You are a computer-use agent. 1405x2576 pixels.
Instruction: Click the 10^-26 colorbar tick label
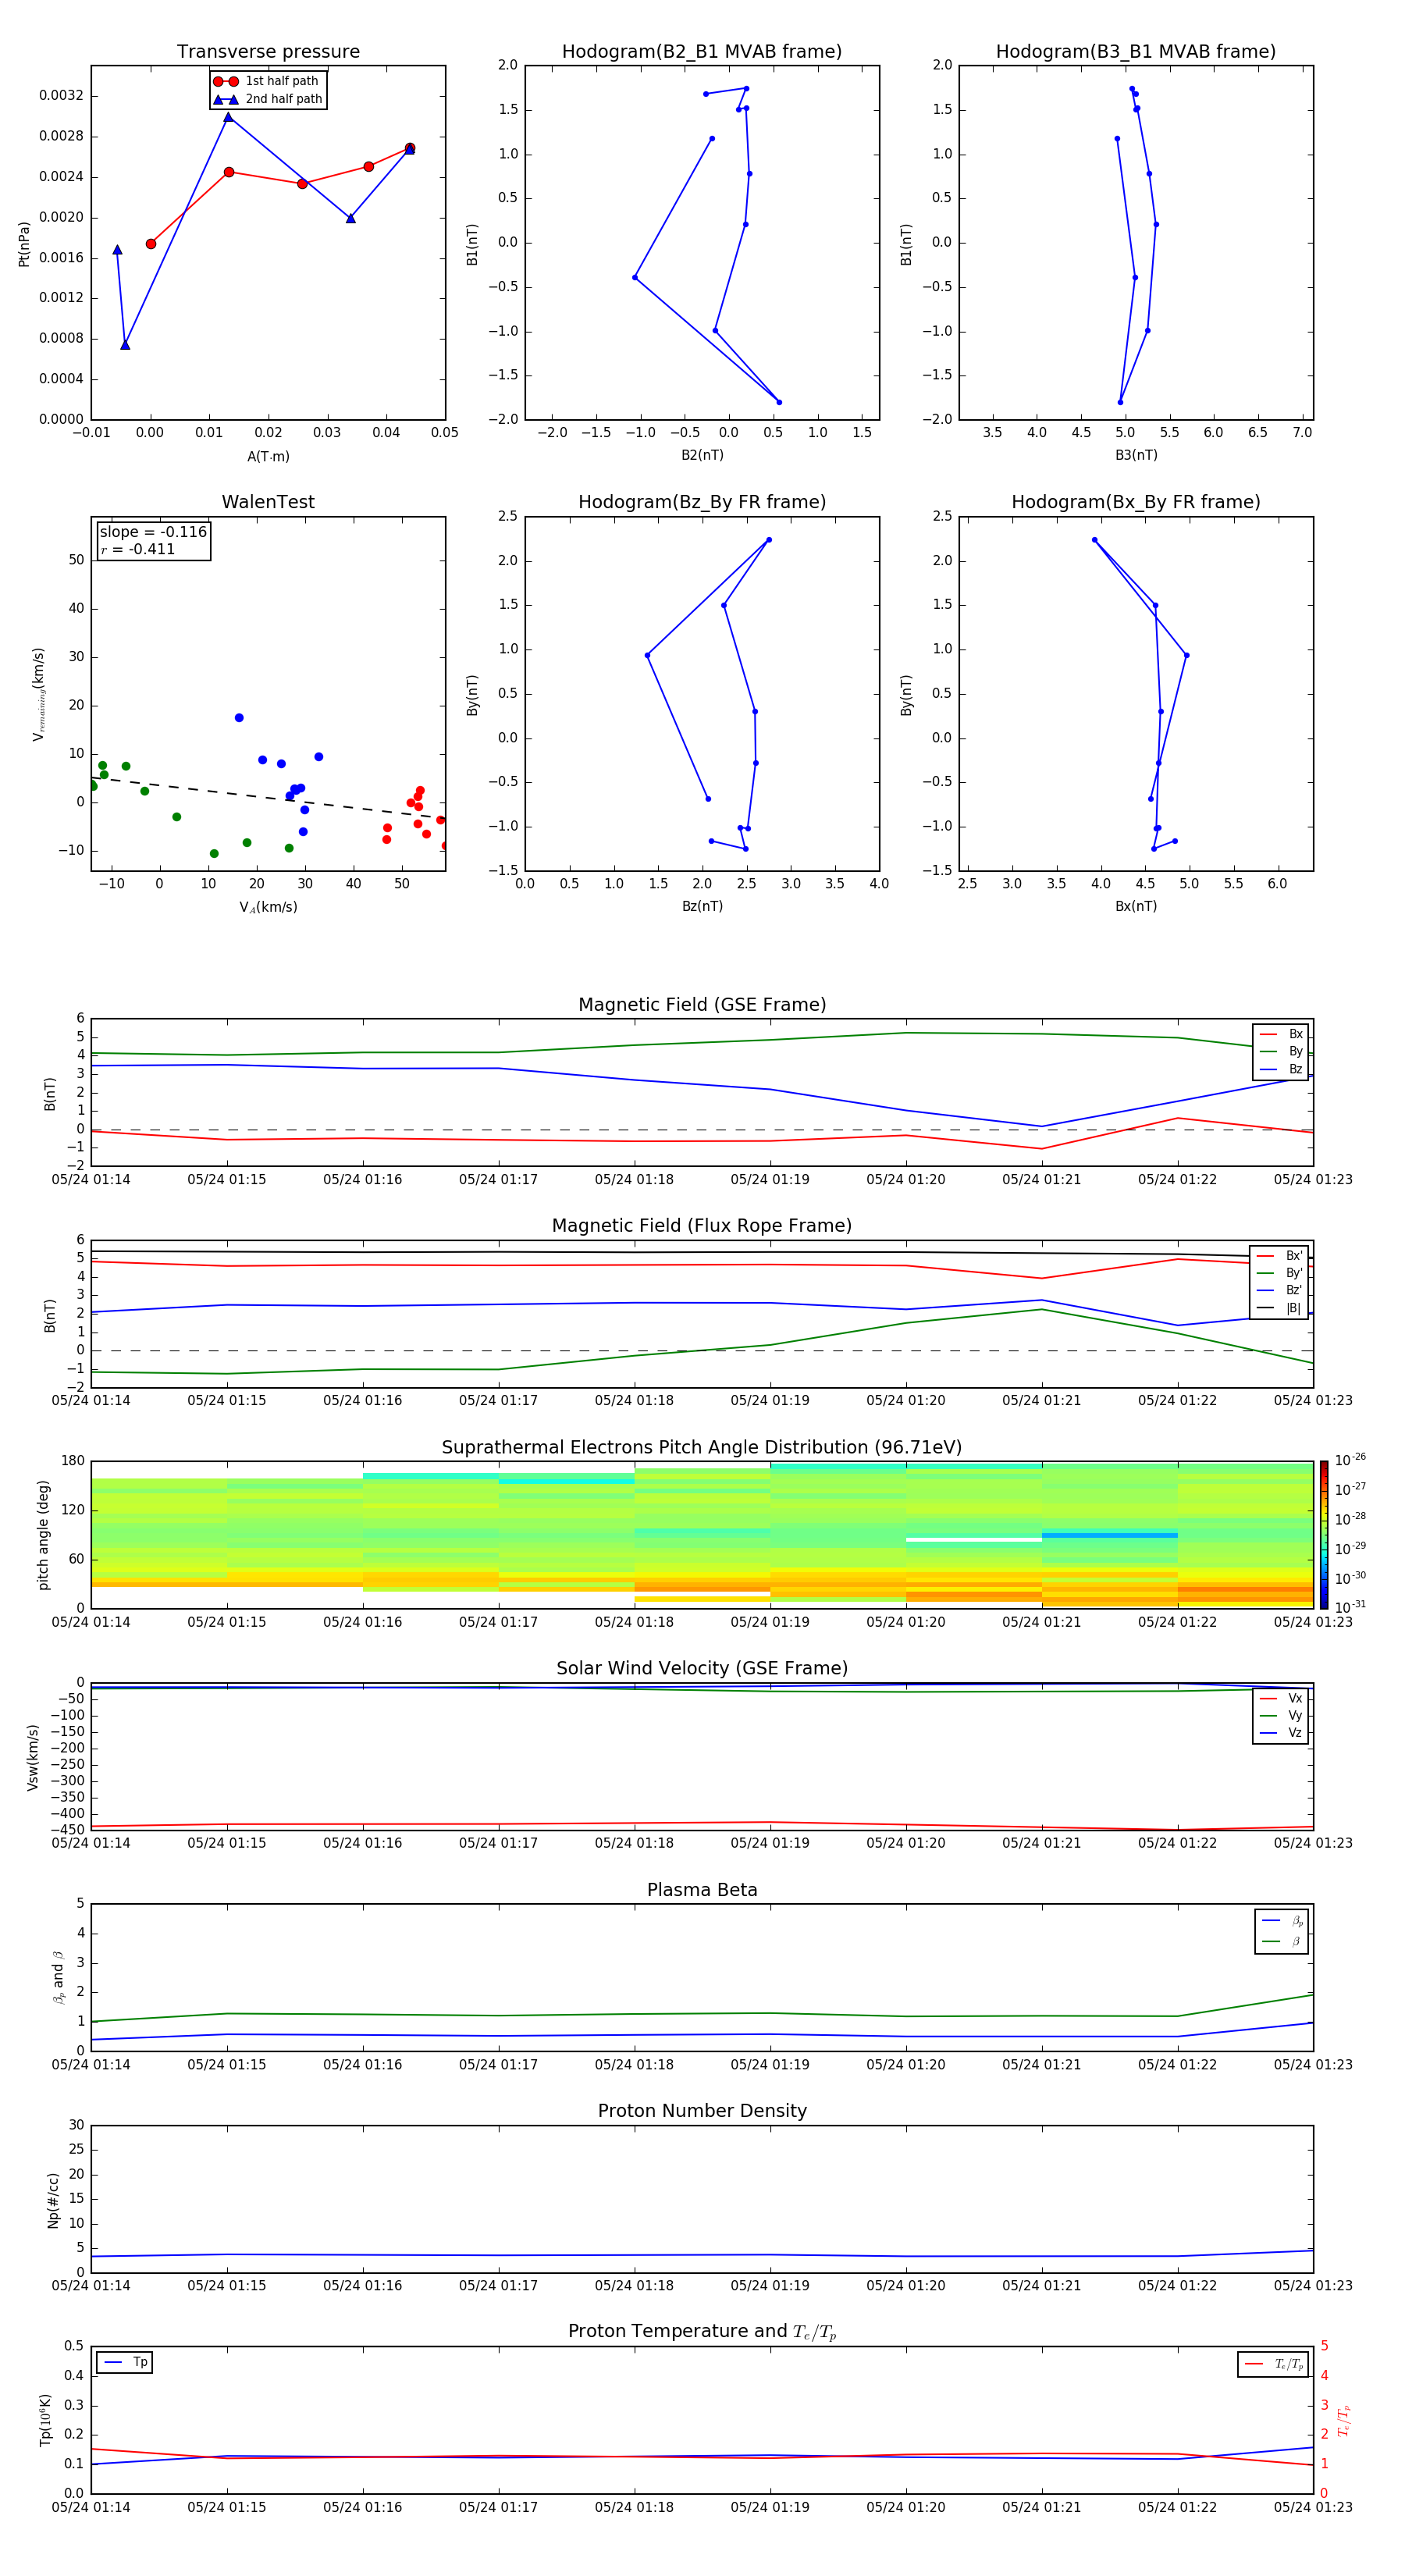[1350, 1460]
